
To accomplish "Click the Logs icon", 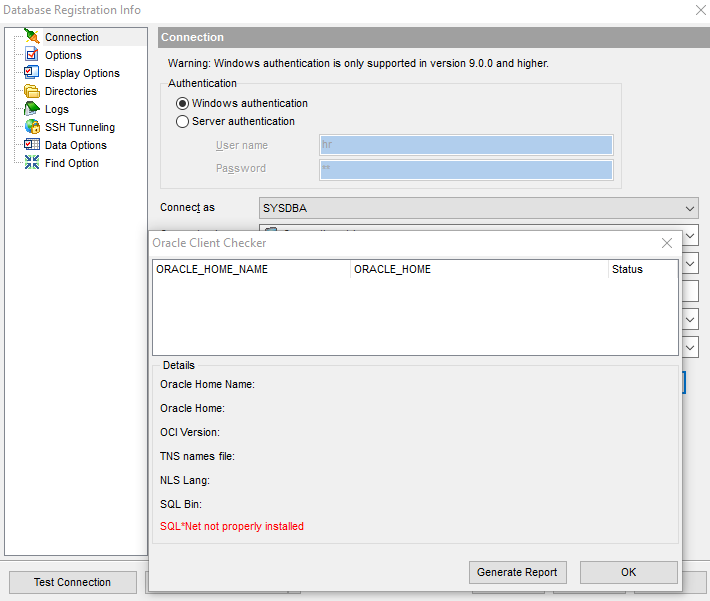I will pyautogui.click(x=32, y=109).
